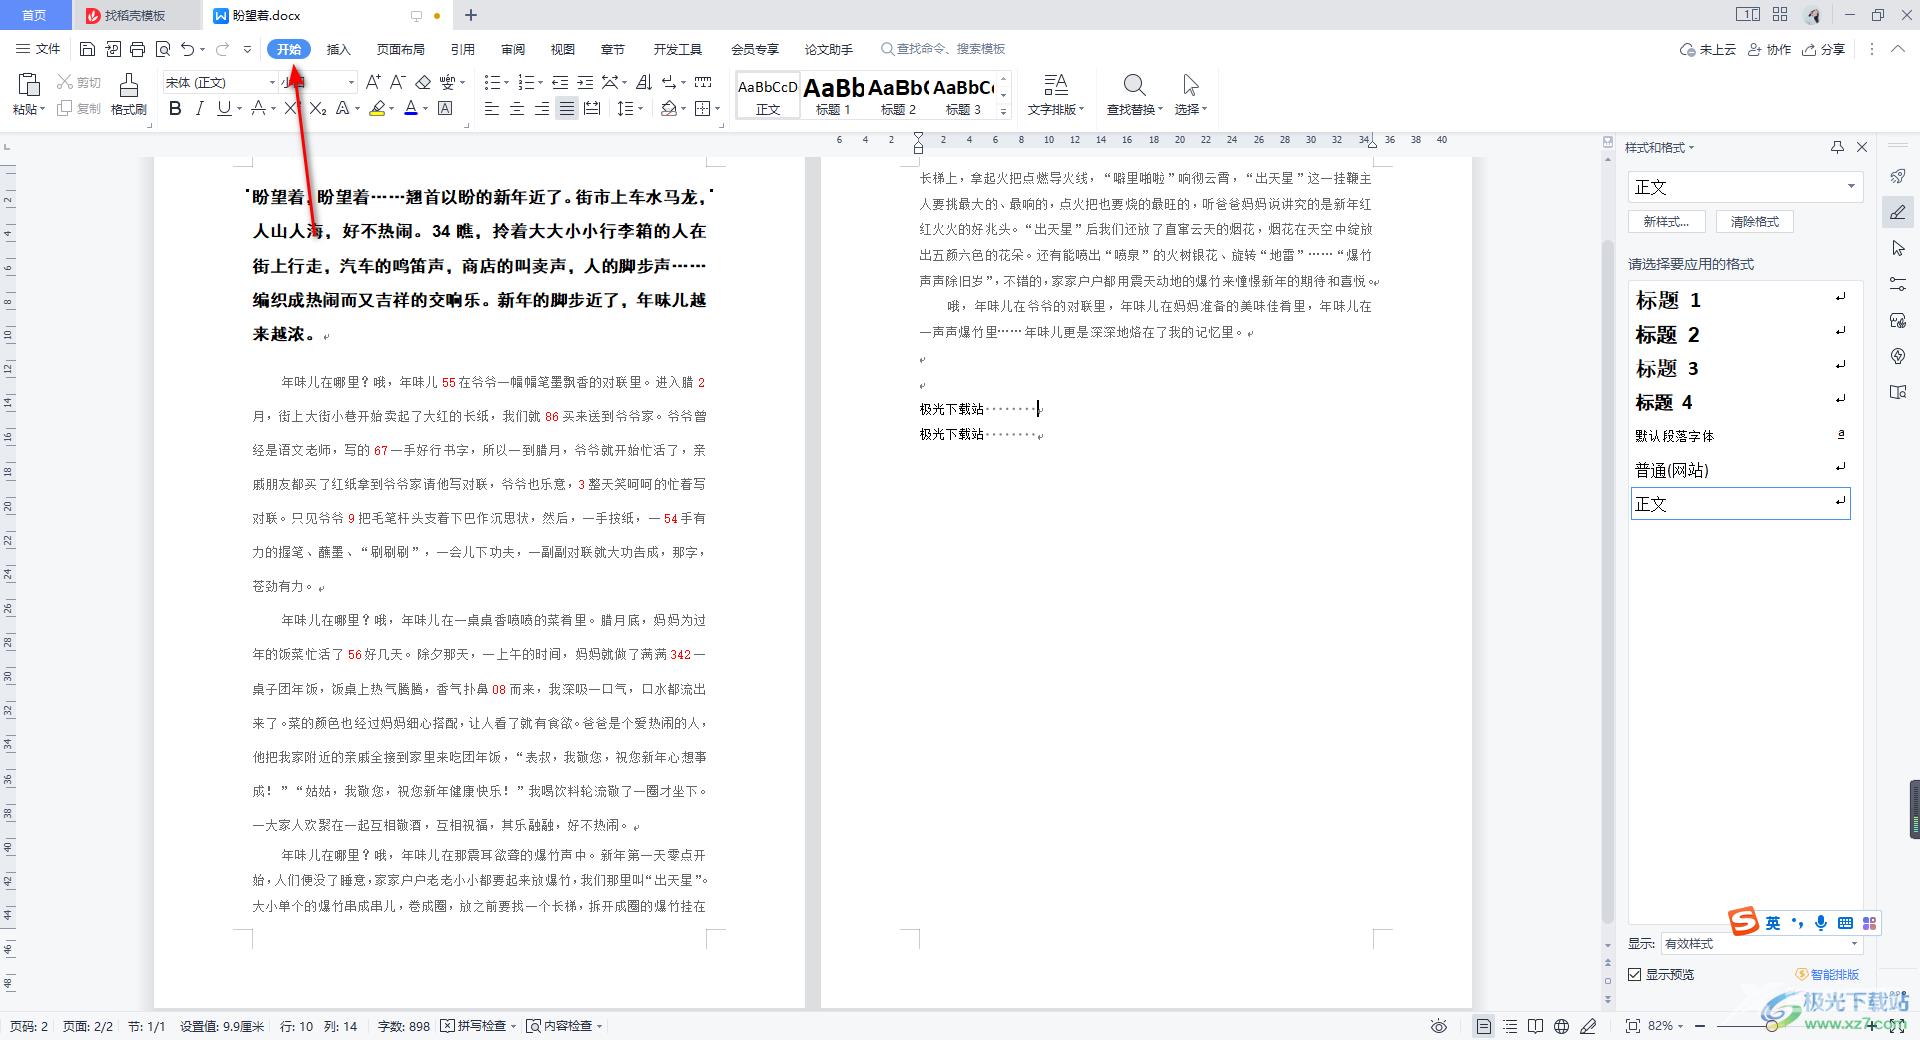The height and width of the screenshot is (1040, 1920).
Task: Open the current style 正文 combo box in pane
Action: [x=1744, y=187]
